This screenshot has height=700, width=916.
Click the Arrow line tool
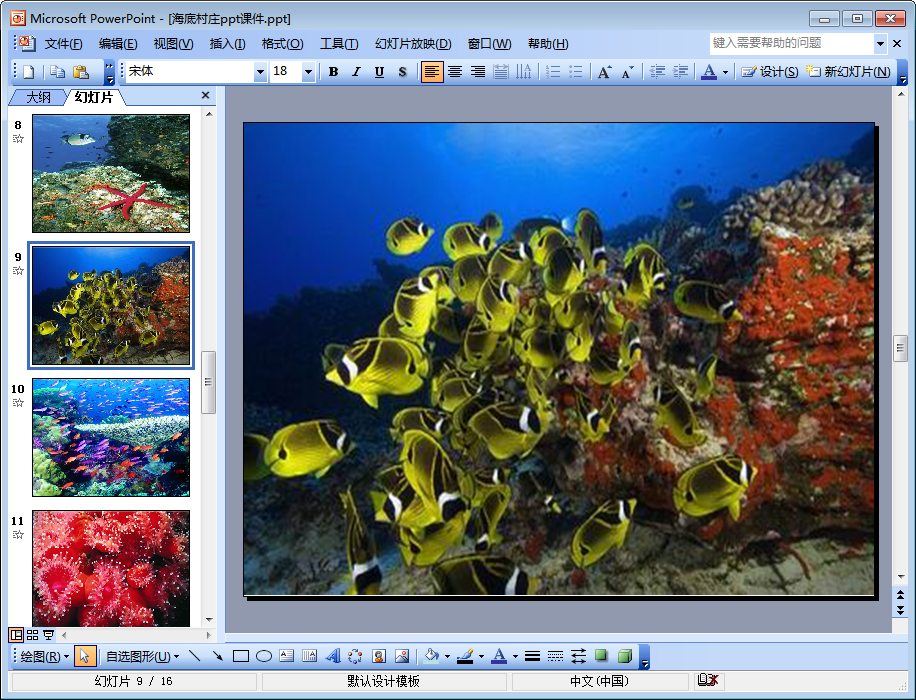coord(217,656)
